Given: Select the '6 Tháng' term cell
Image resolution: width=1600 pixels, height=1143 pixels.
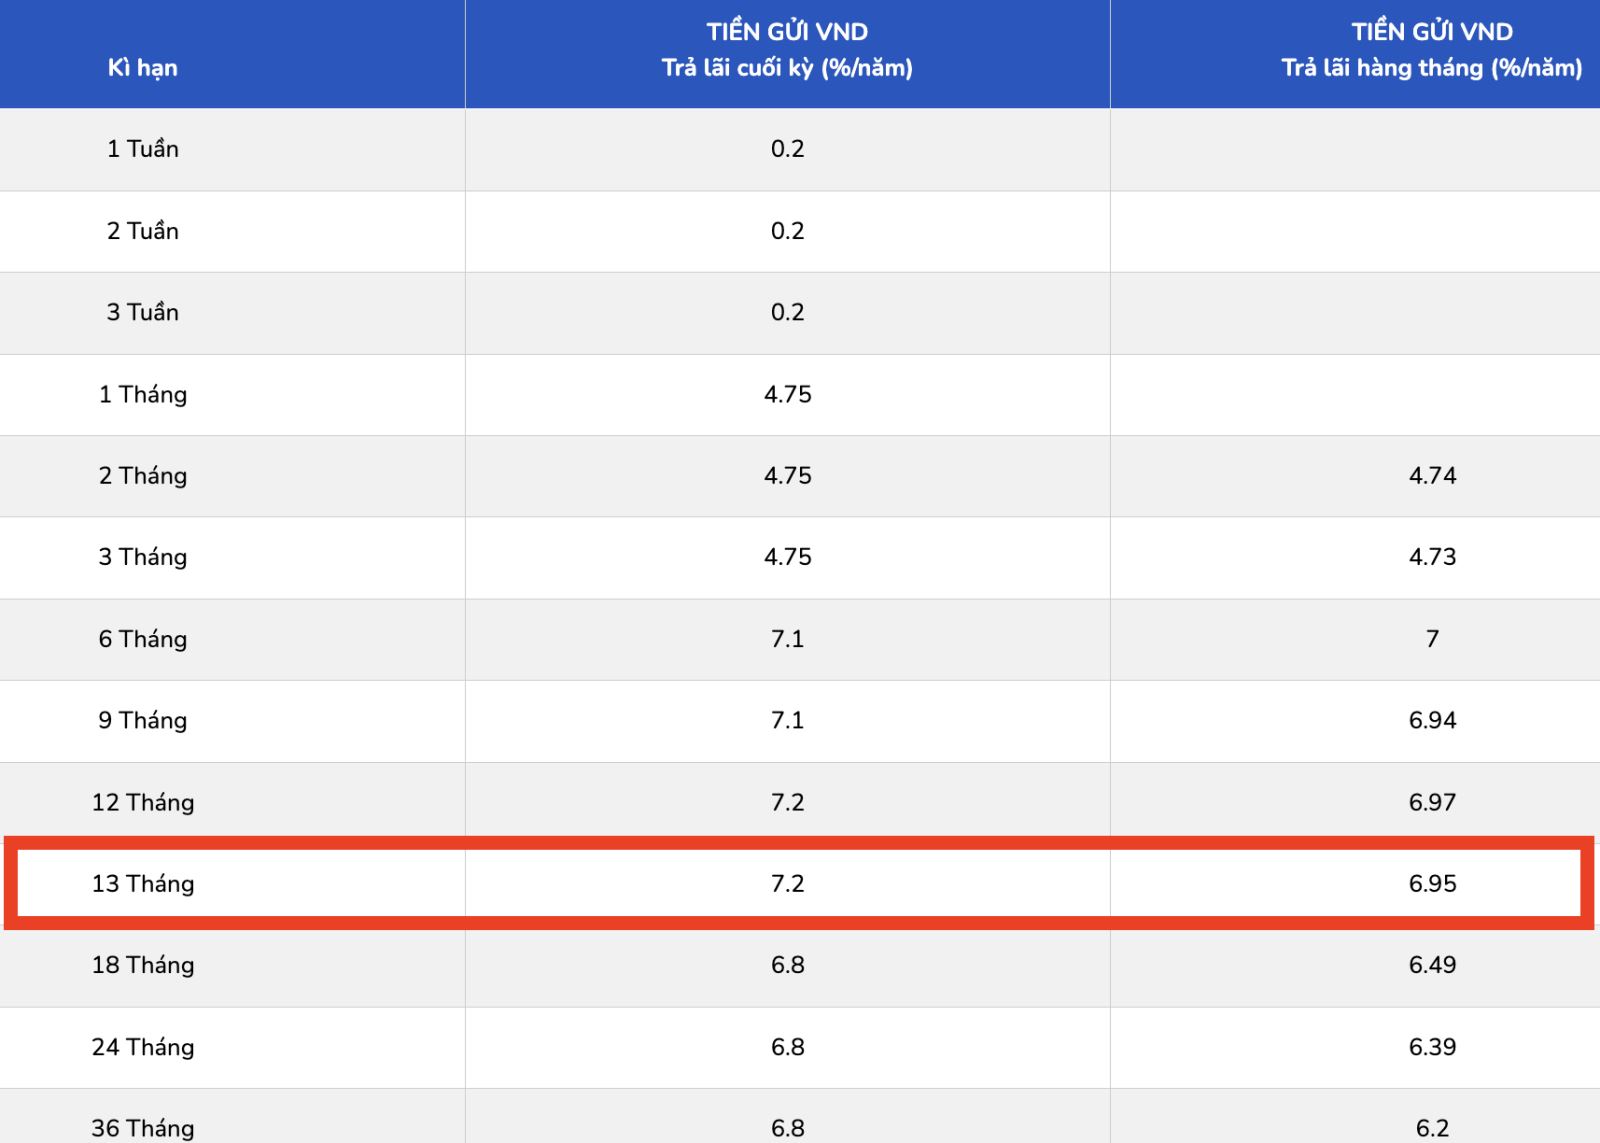Looking at the screenshot, I should [x=143, y=639].
